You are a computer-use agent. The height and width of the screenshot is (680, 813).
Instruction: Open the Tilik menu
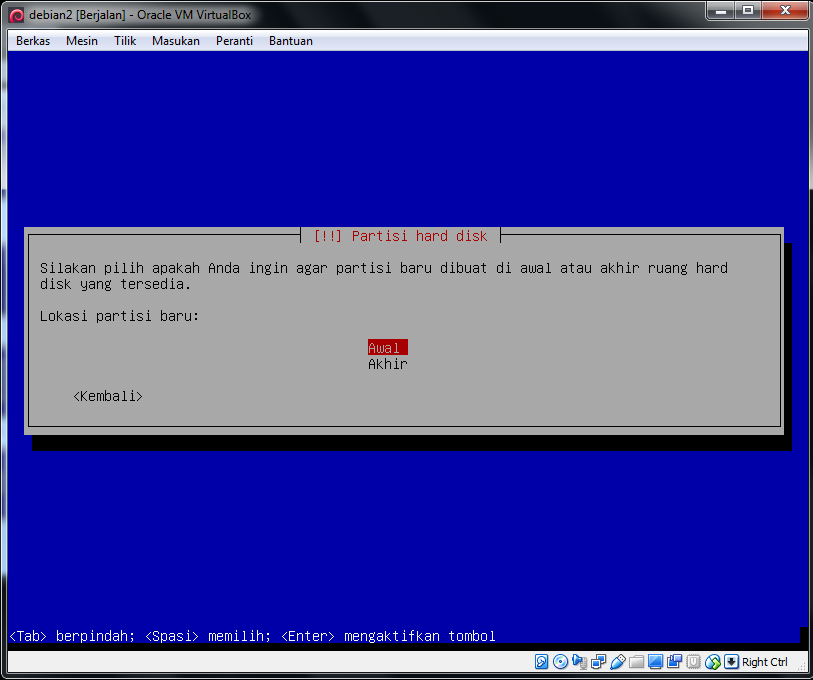(125, 41)
